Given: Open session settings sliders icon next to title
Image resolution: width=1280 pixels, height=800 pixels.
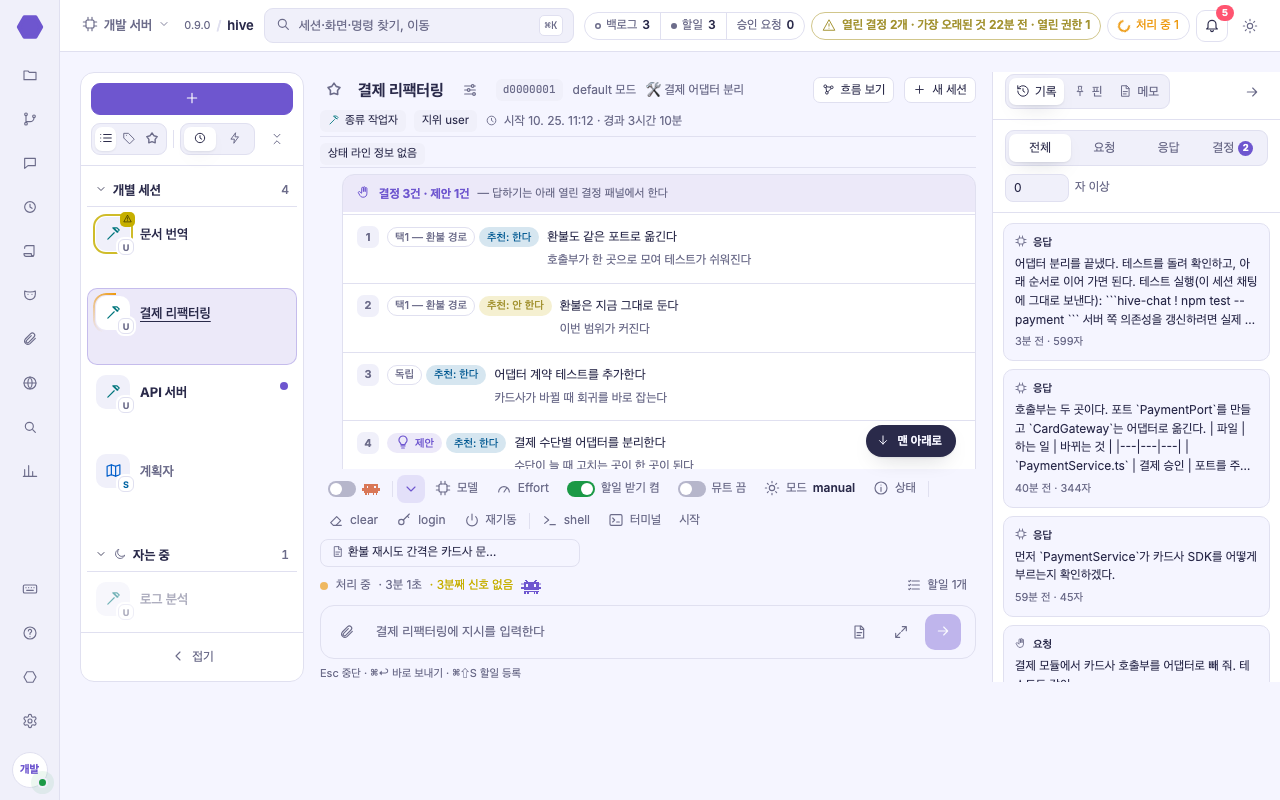Looking at the screenshot, I should (x=470, y=89).
